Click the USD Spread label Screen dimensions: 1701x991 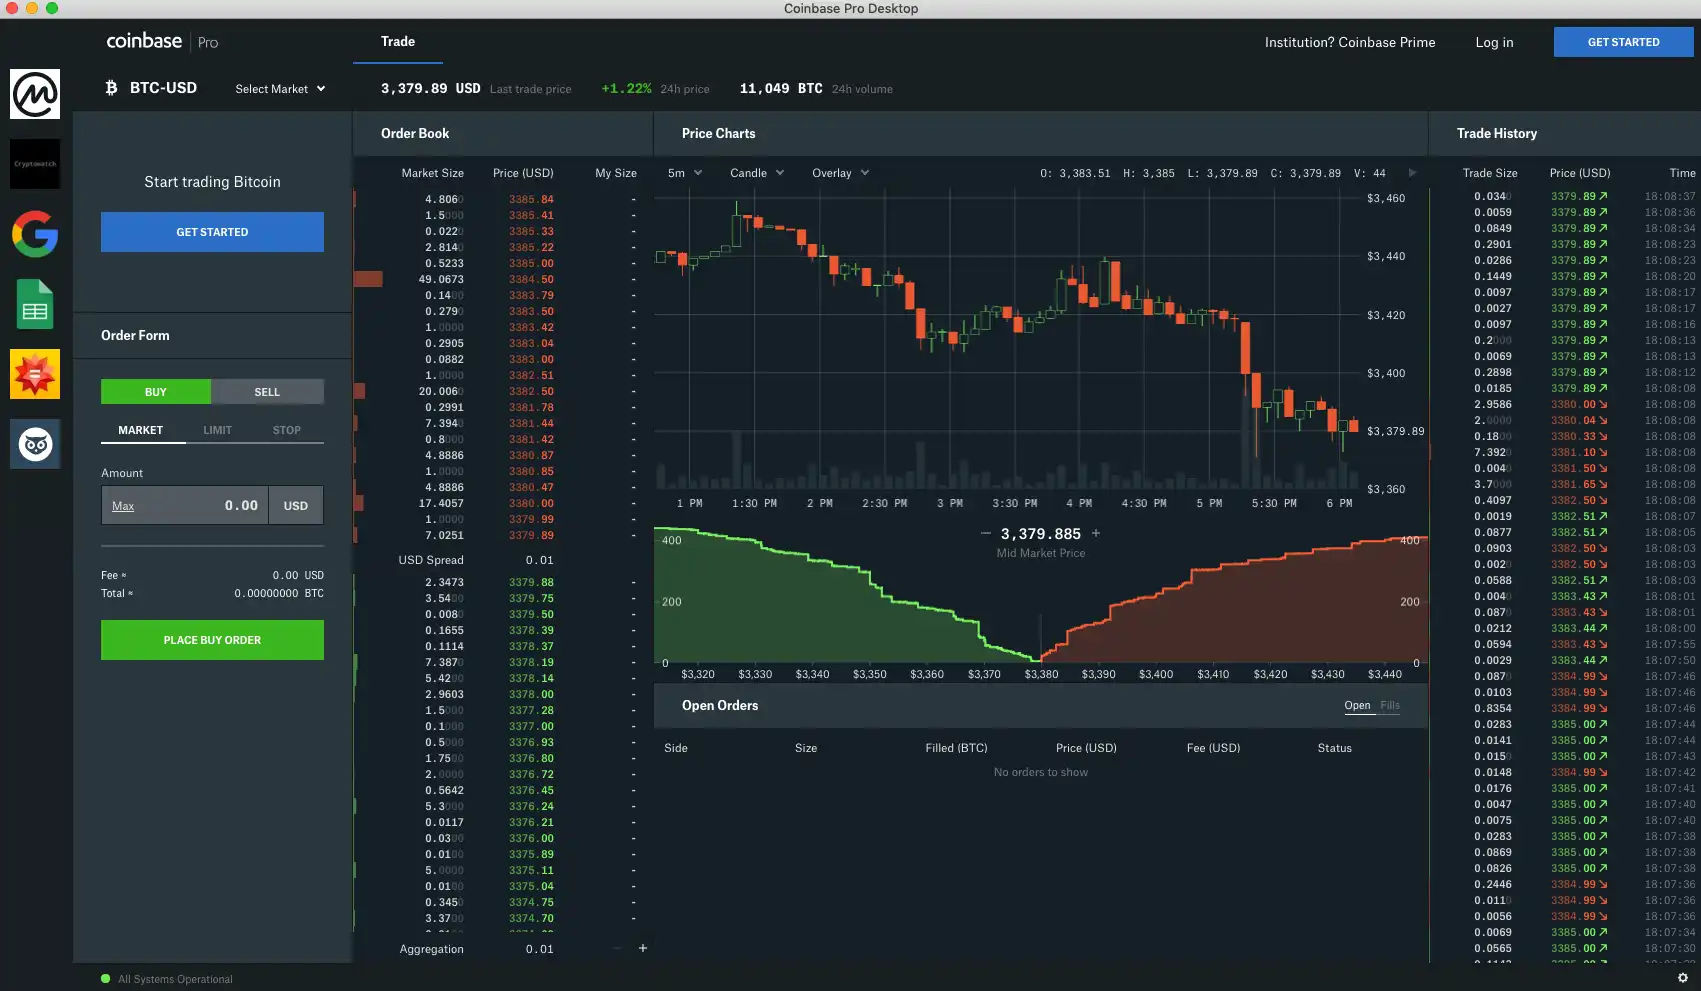(x=431, y=560)
